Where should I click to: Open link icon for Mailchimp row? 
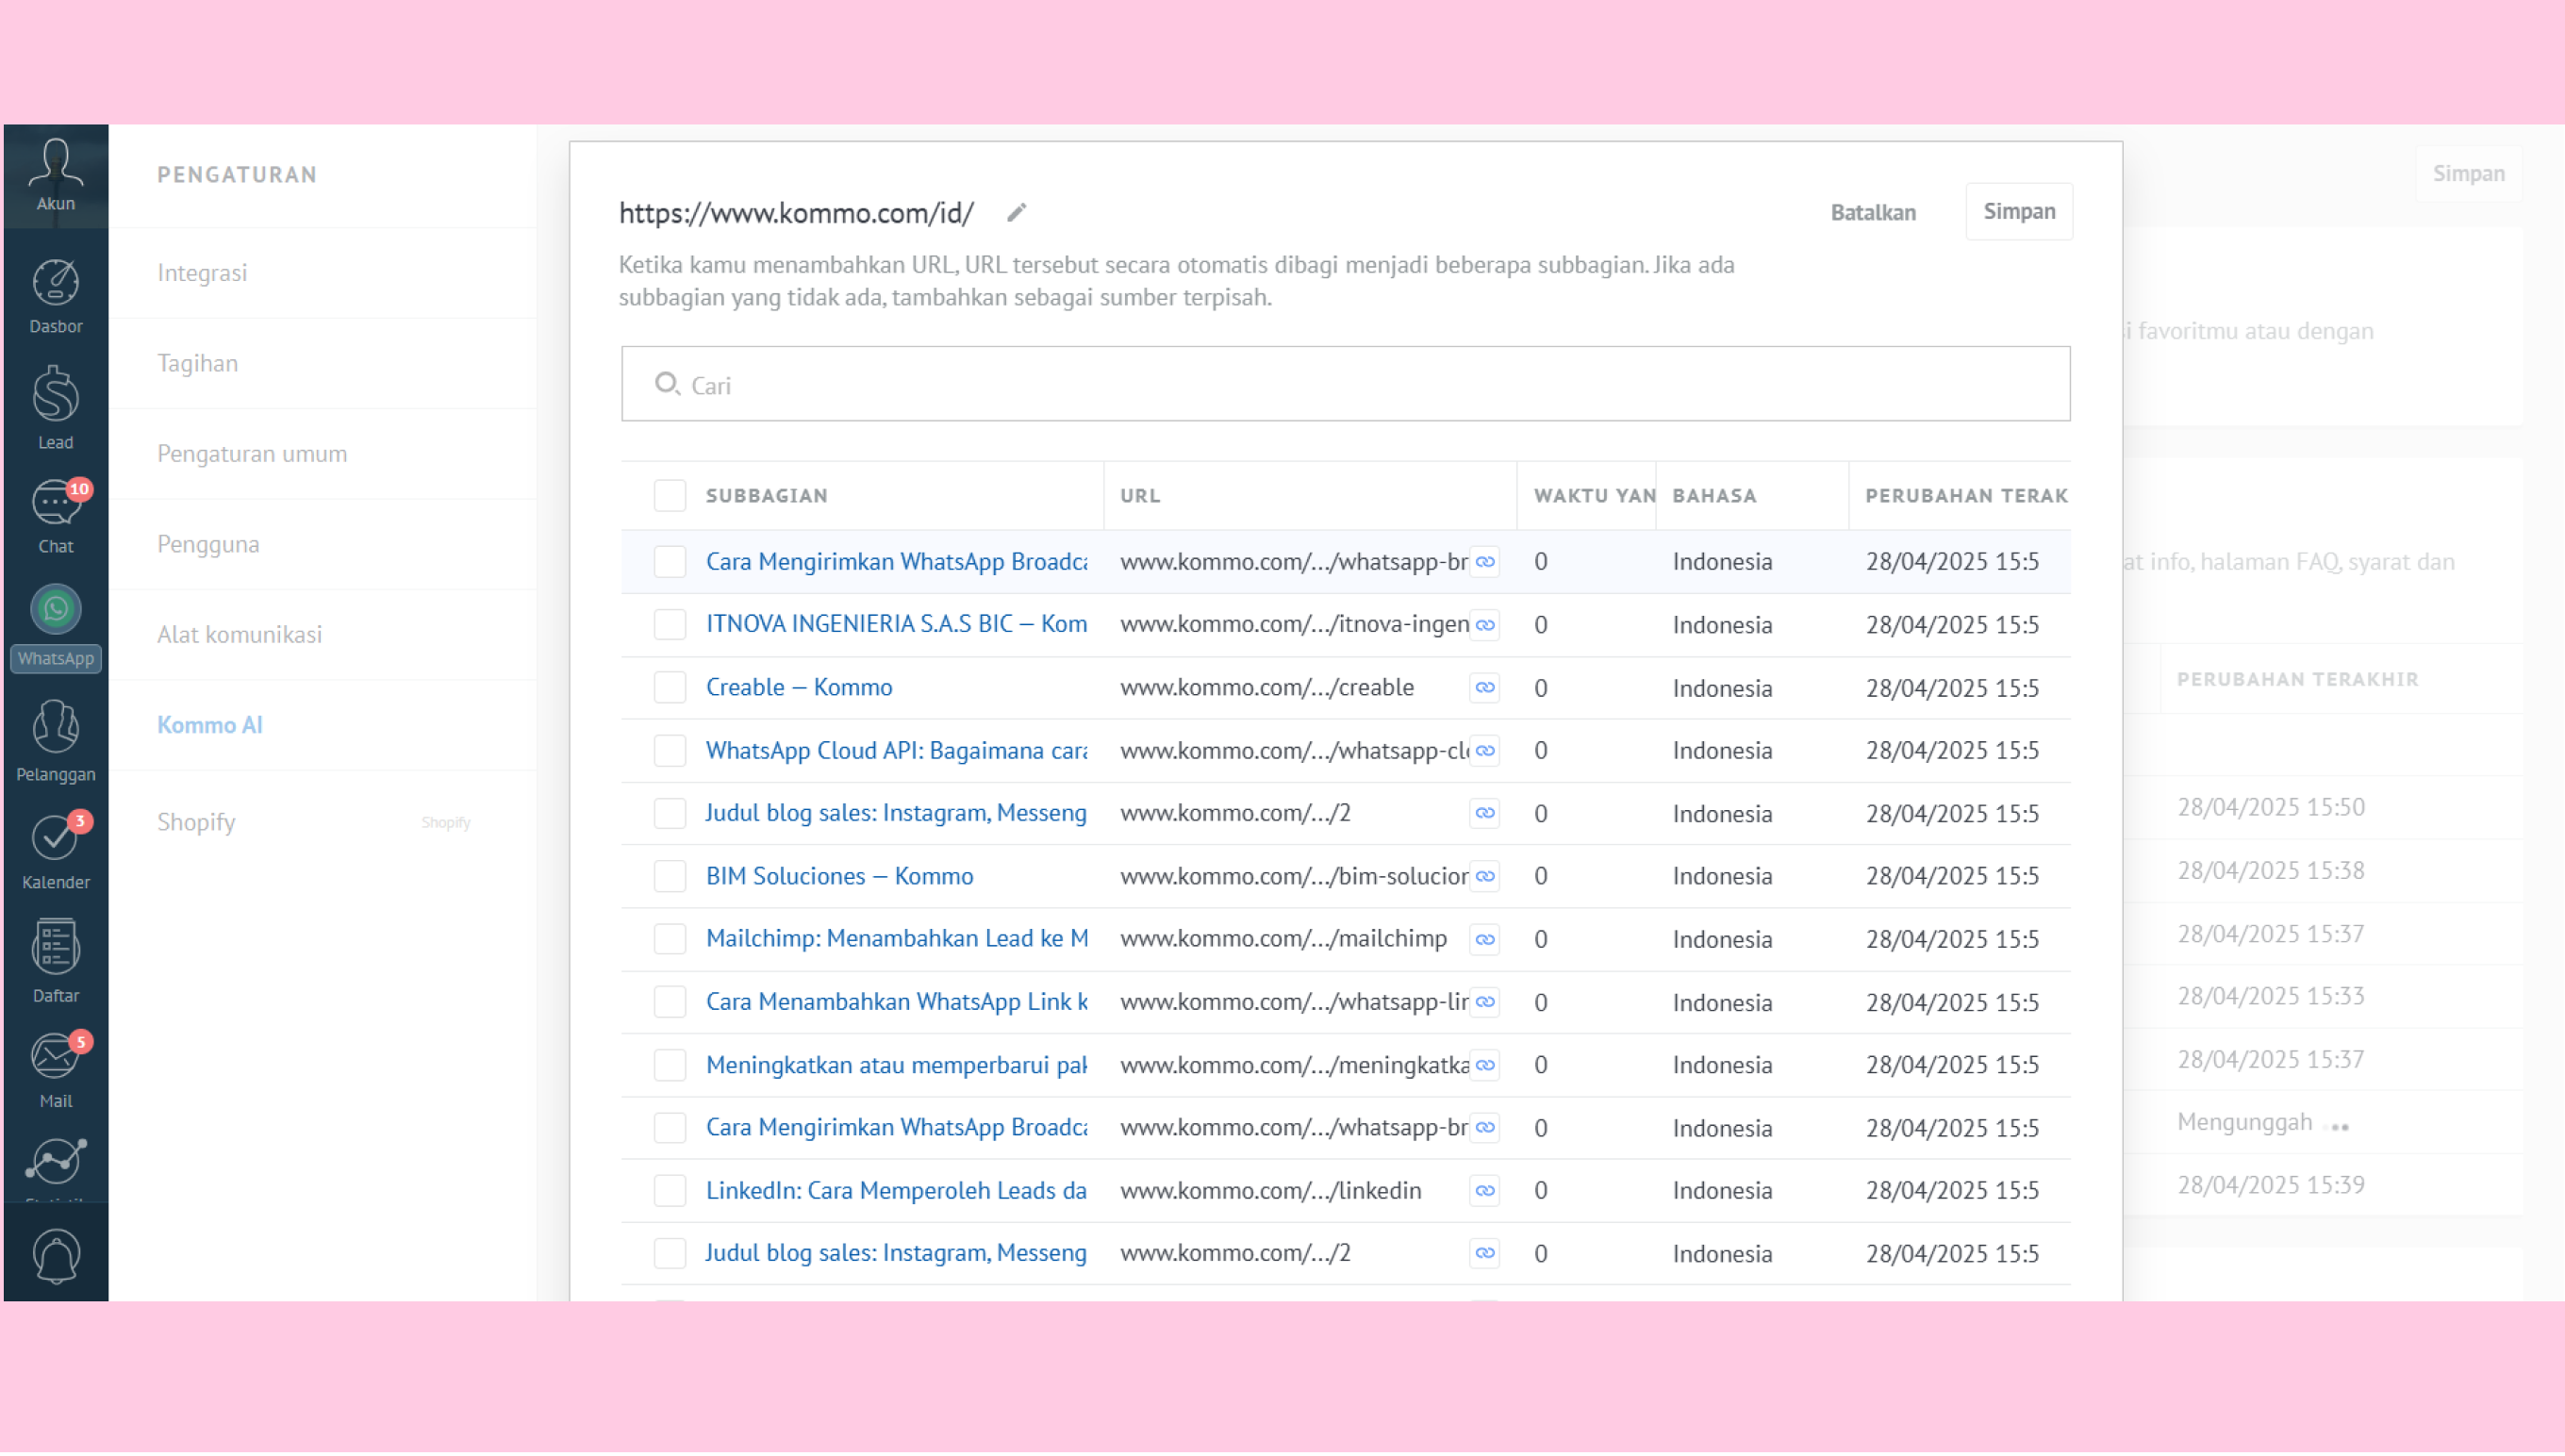coord(1485,940)
